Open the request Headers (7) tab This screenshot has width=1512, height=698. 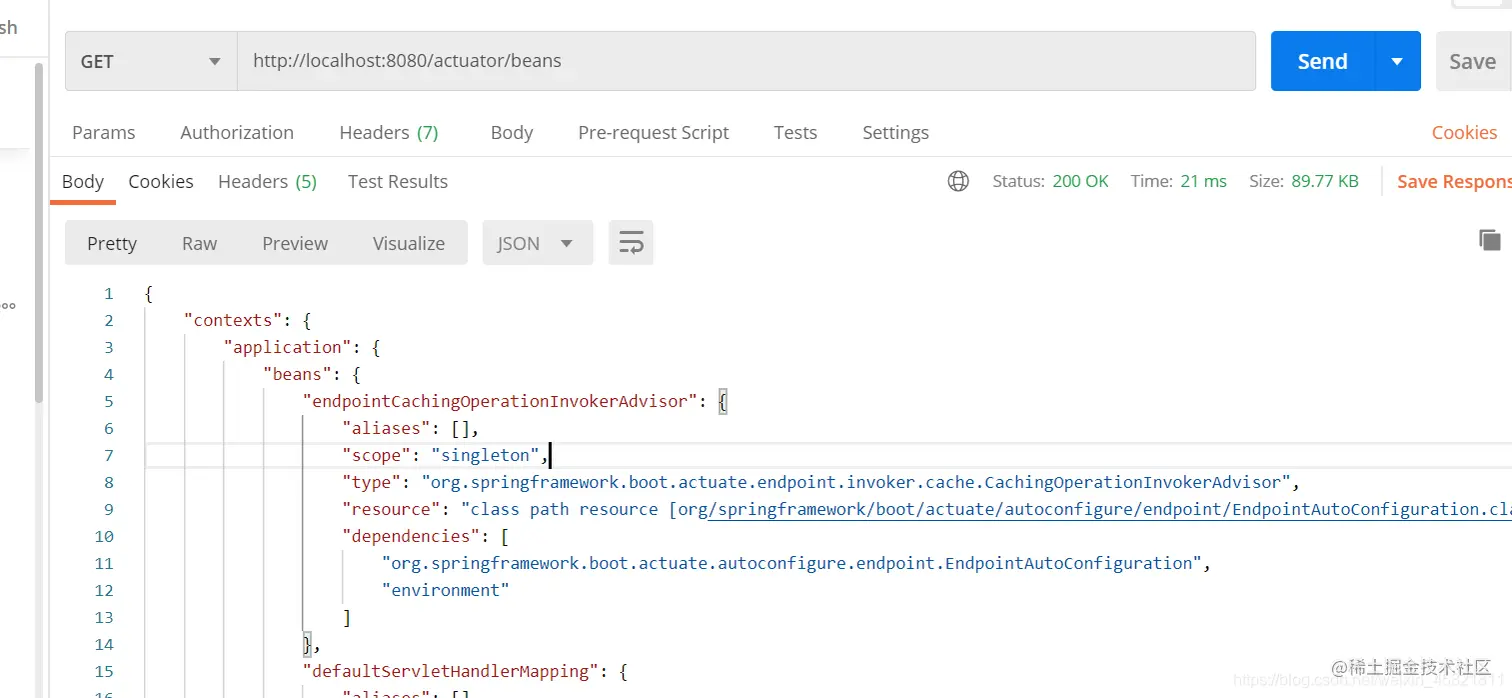[x=389, y=132]
